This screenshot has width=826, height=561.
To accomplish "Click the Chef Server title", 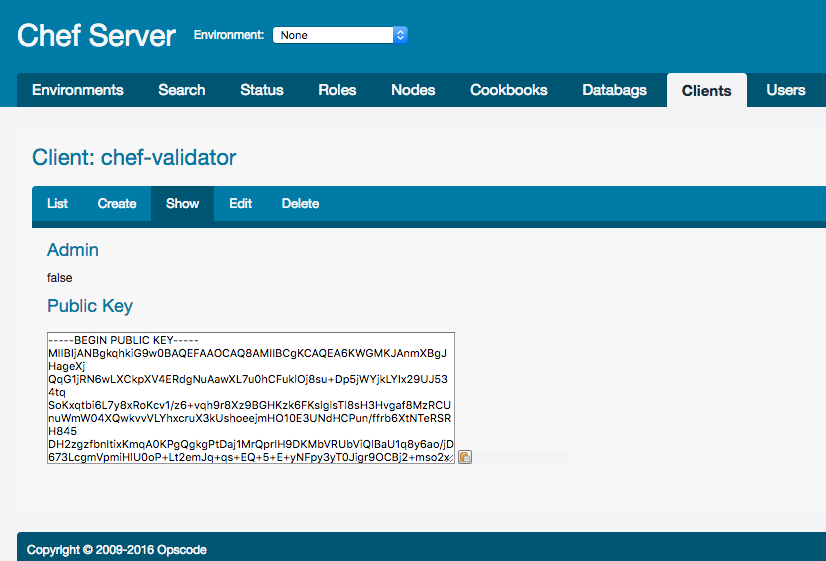I will (x=96, y=35).
